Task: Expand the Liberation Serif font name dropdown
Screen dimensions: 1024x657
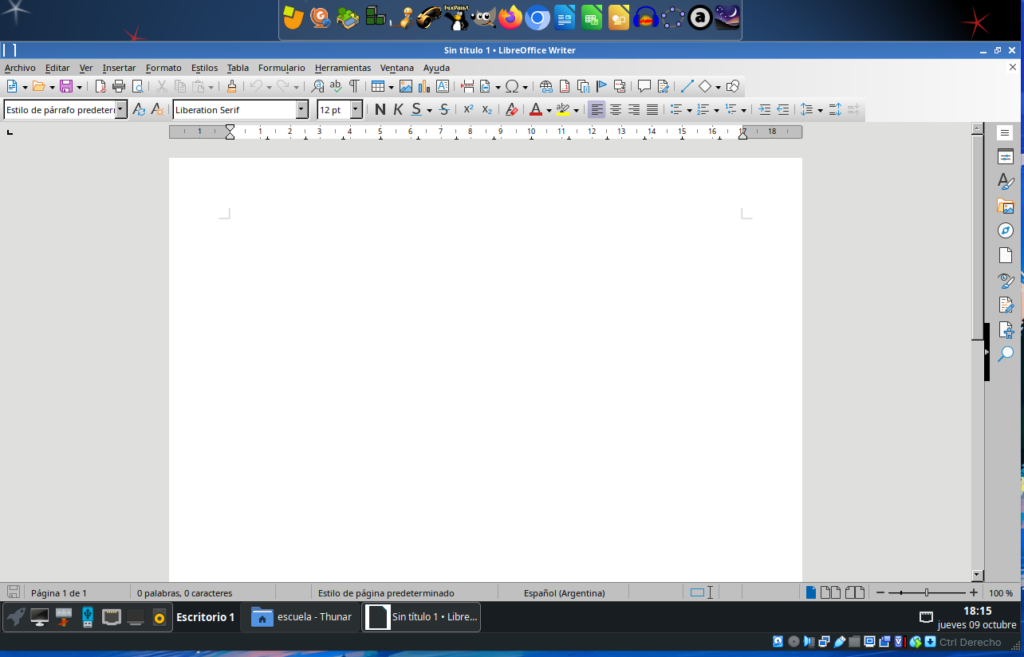Action: pos(301,110)
